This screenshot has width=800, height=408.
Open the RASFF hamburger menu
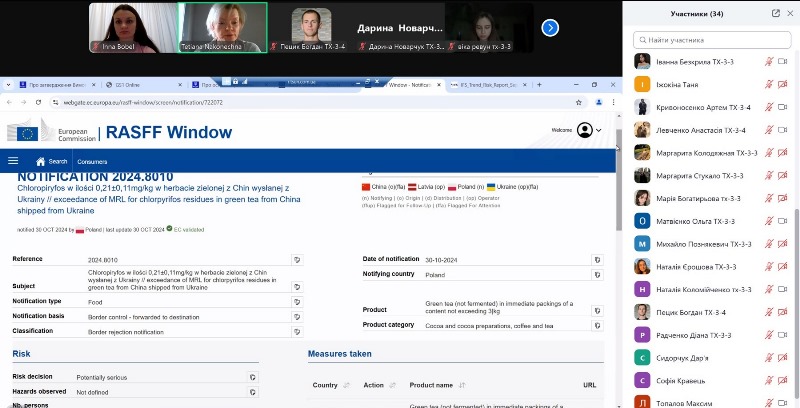click(x=13, y=160)
